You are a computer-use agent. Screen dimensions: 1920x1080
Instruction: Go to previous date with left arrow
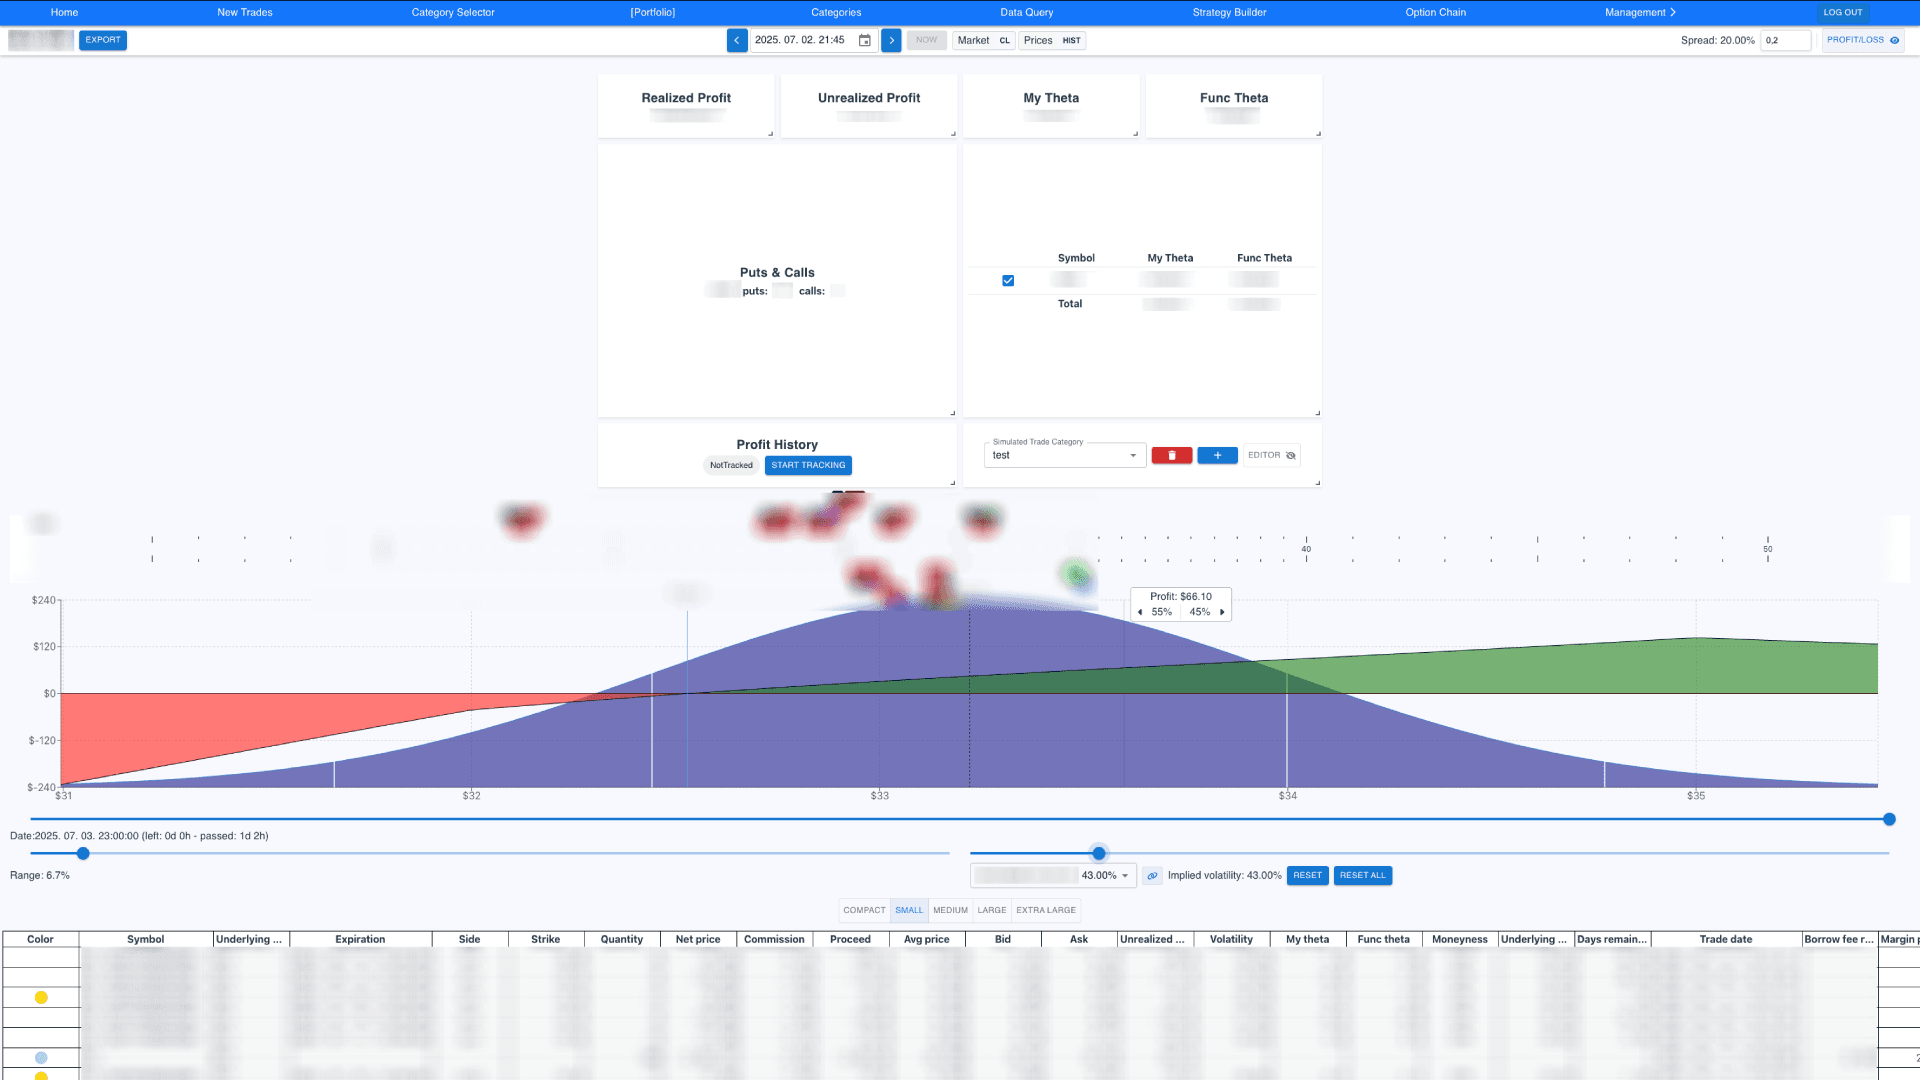click(x=737, y=40)
